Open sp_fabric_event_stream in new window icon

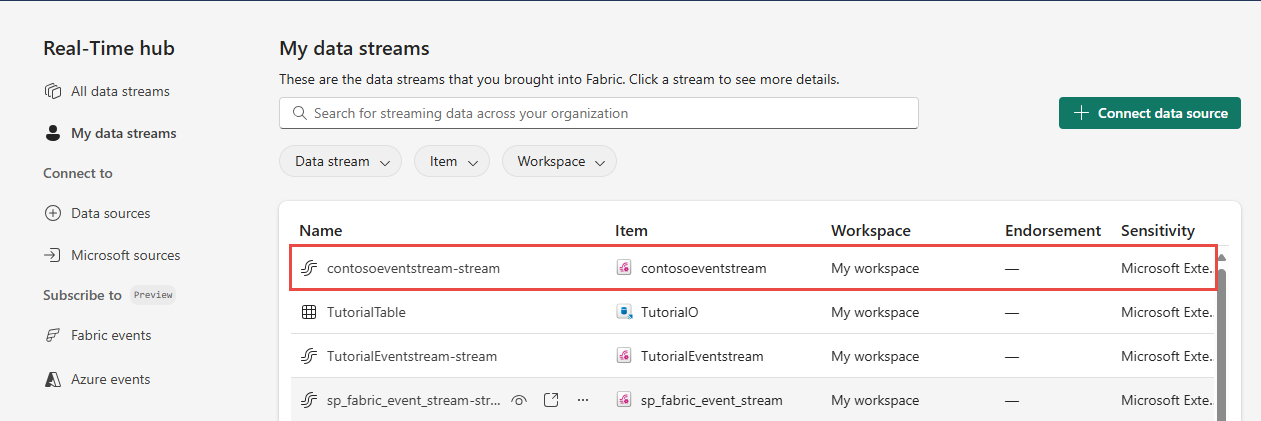pos(551,400)
